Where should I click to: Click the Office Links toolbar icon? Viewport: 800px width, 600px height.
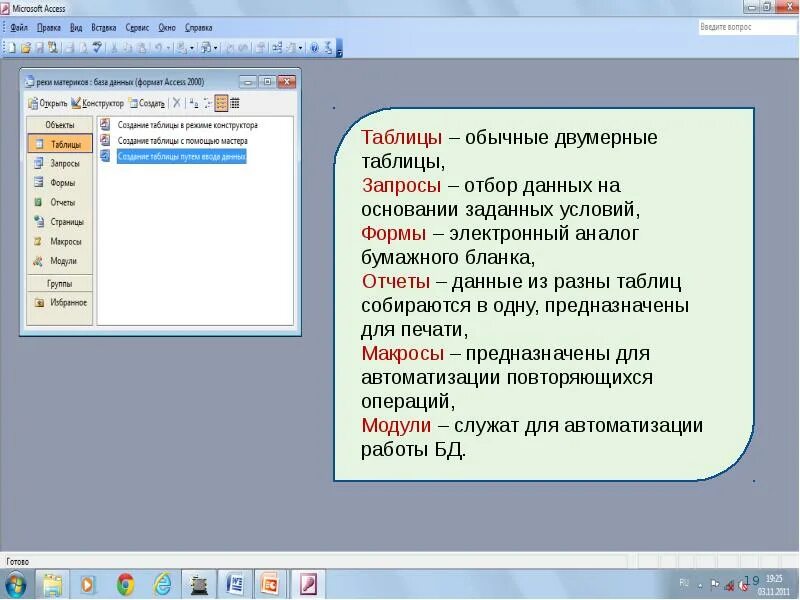click(x=181, y=48)
